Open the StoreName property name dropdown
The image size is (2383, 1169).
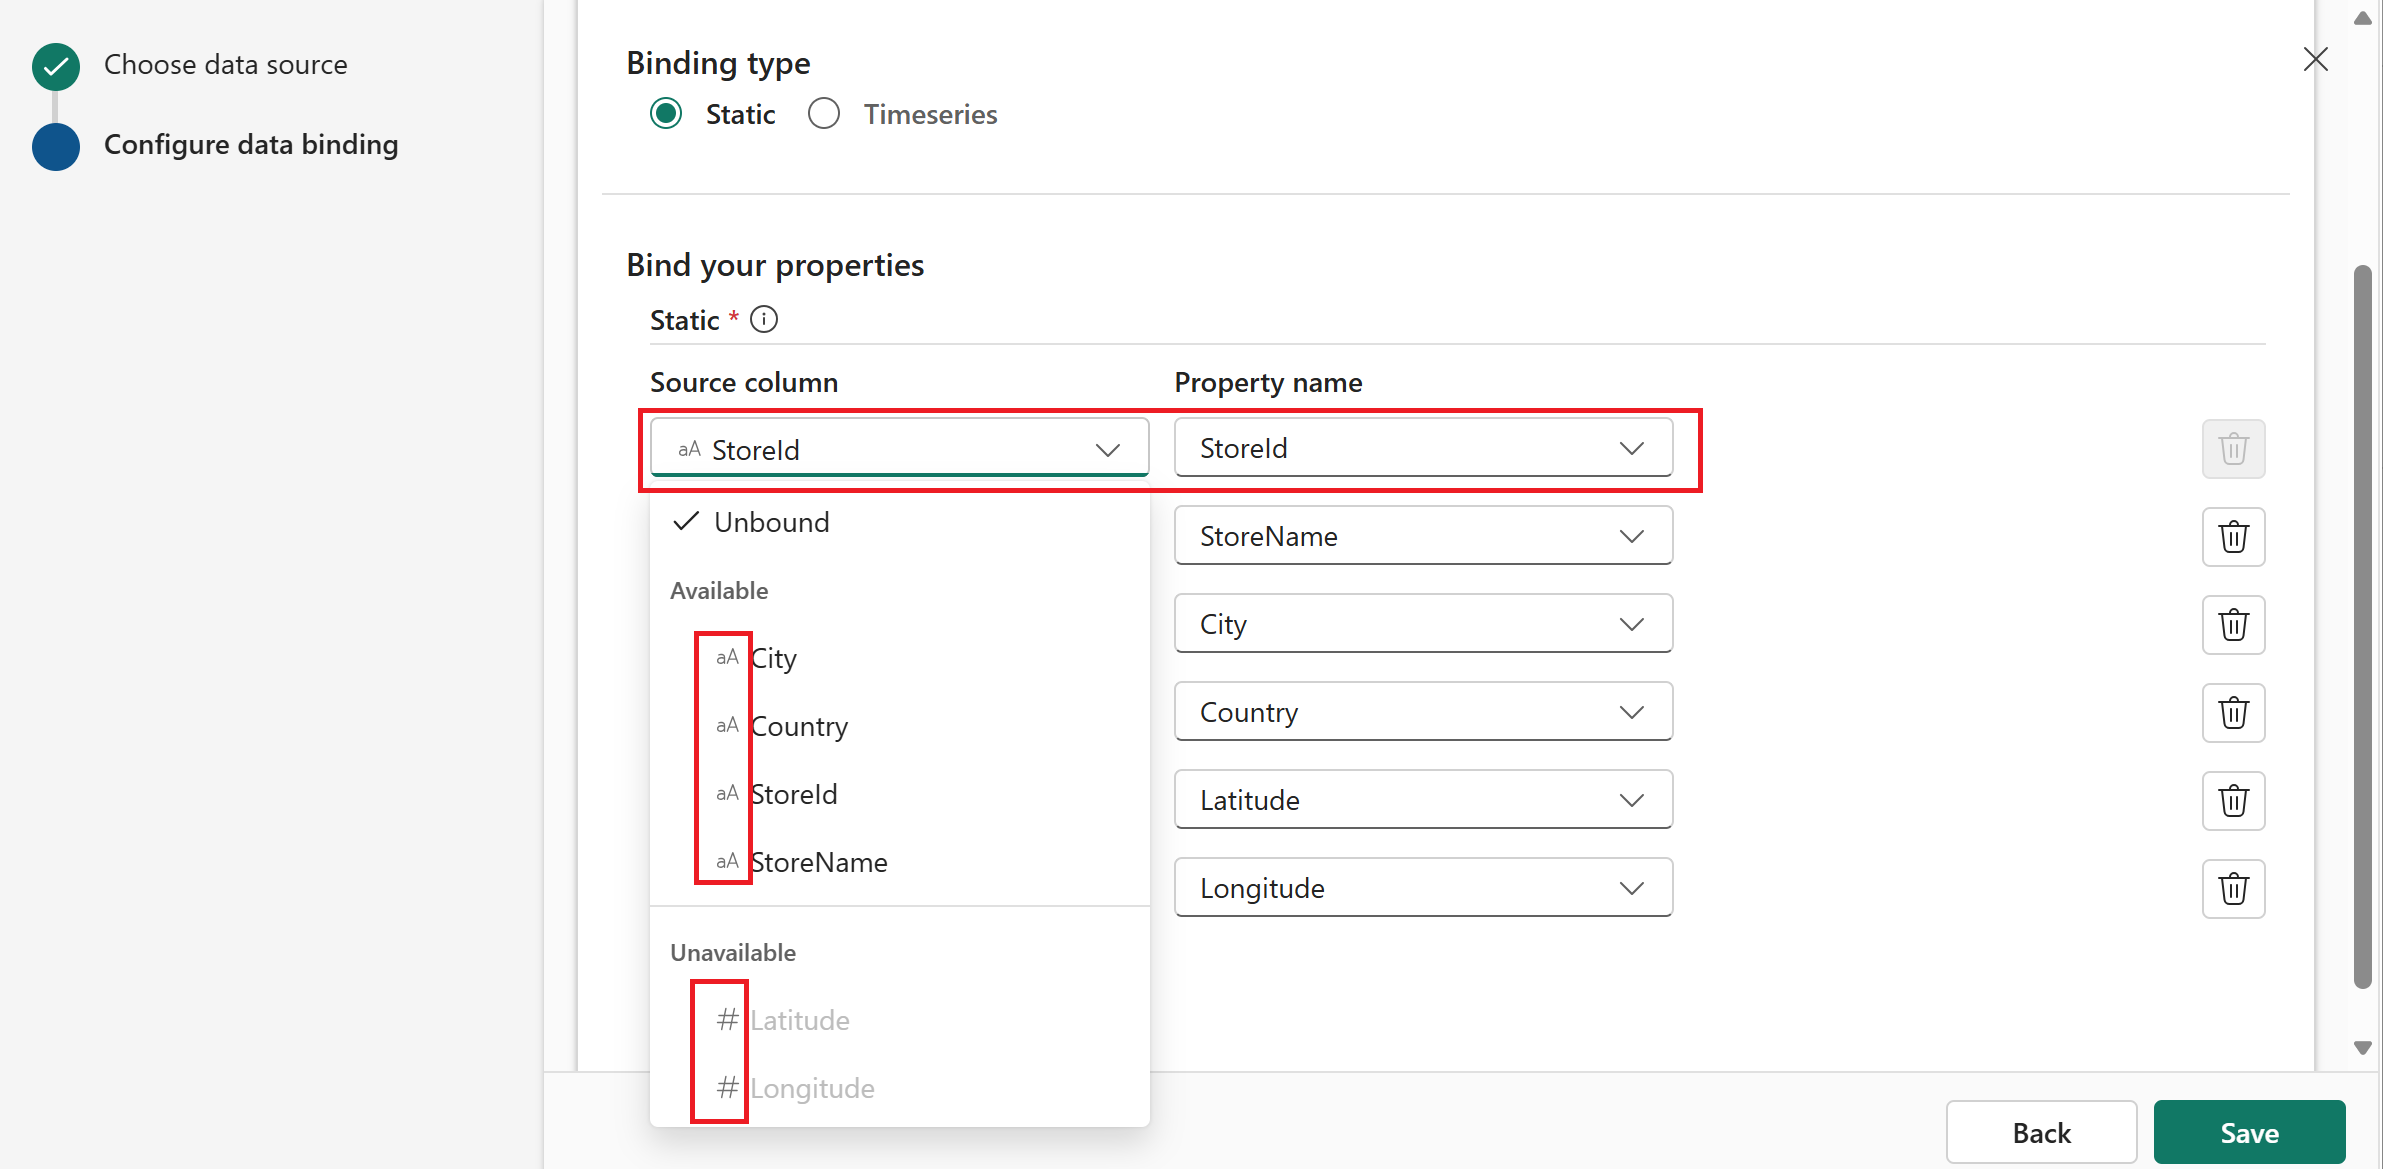coord(1421,536)
